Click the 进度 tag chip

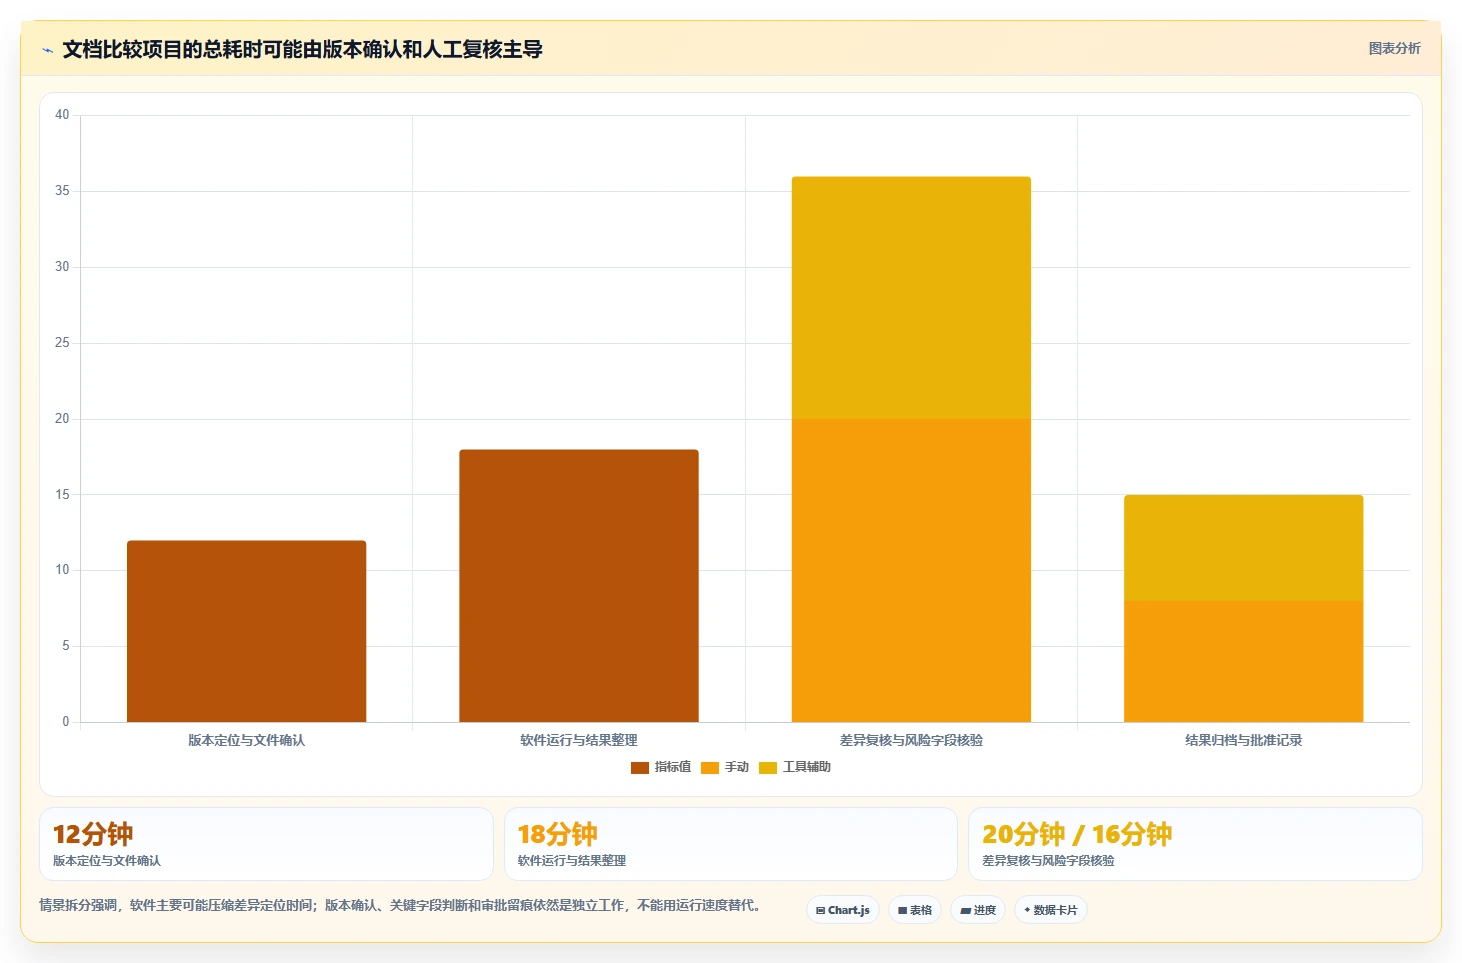coord(978,910)
